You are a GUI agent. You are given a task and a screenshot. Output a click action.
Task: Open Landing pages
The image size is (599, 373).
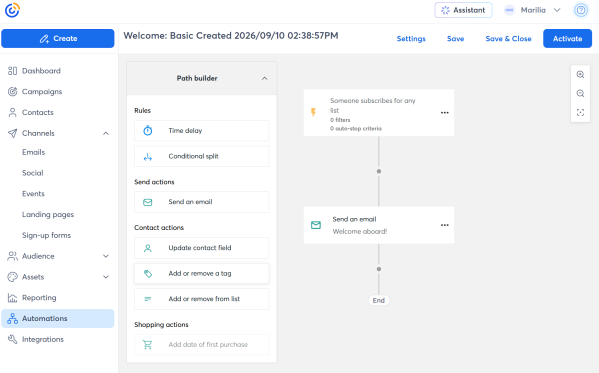pos(48,214)
